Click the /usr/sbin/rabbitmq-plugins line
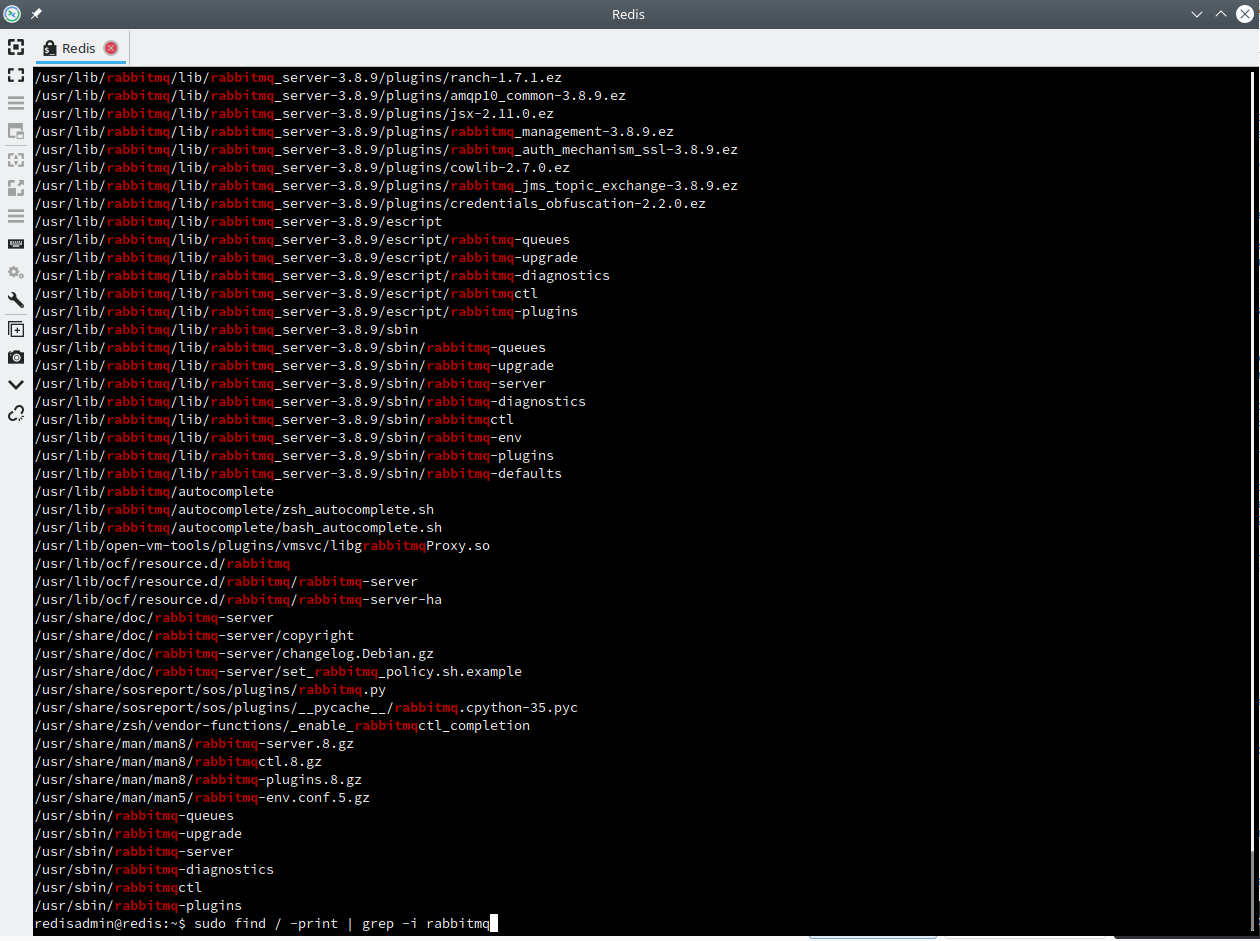 (138, 905)
